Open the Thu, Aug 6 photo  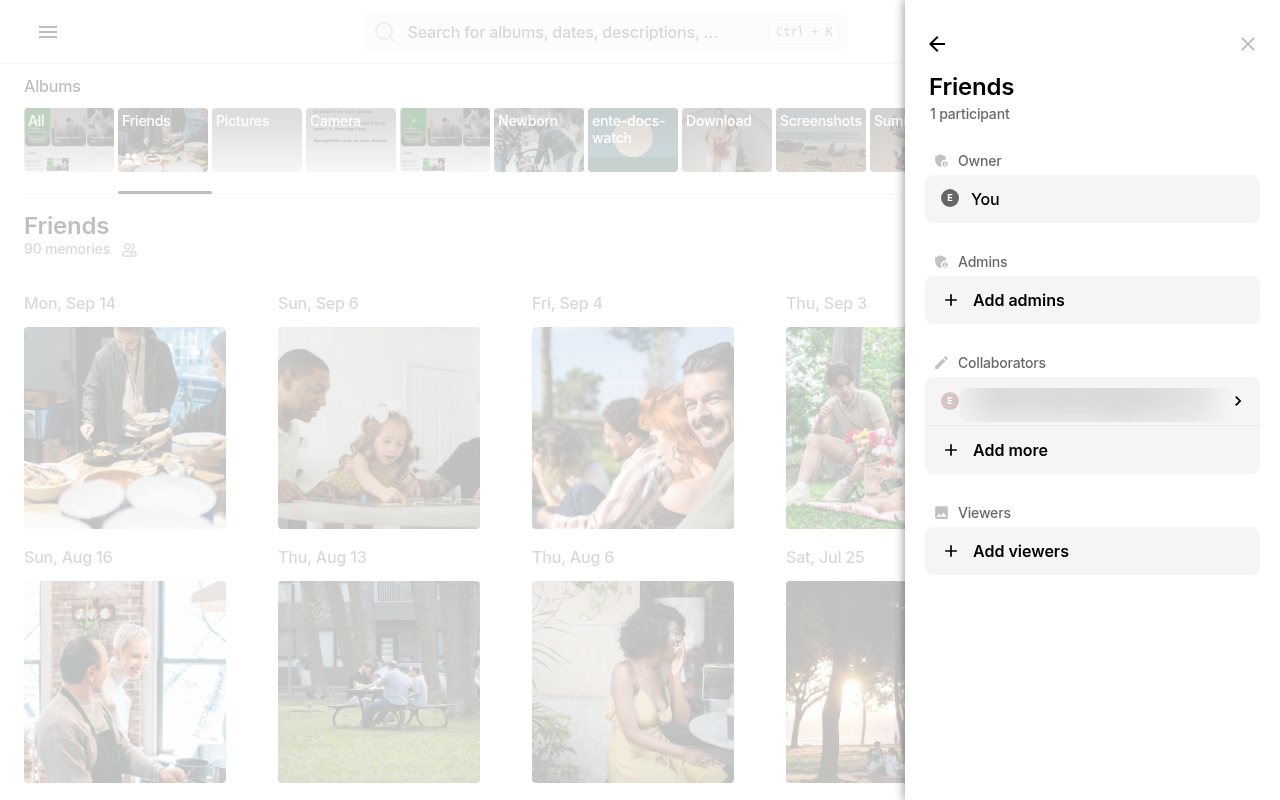pyautogui.click(x=633, y=682)
